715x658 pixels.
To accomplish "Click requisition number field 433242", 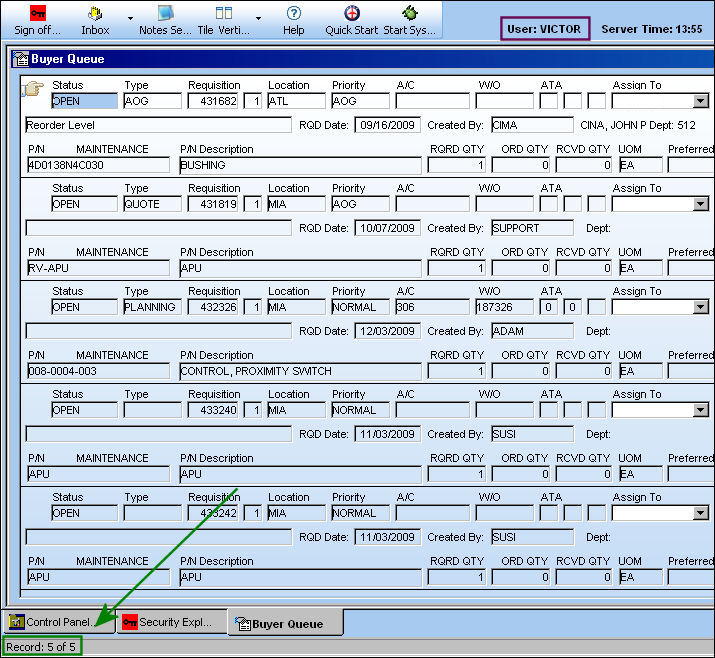I will pyautogui.click(x=213, y=513).
